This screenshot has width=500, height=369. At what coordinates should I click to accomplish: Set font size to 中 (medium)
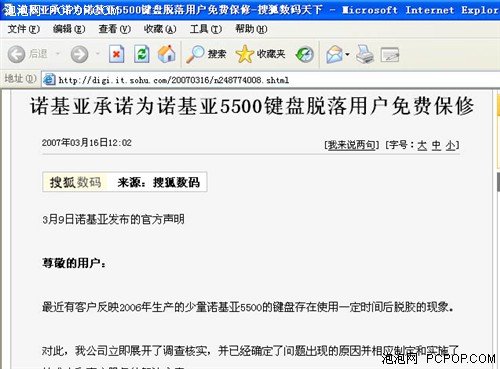[436, 145]
